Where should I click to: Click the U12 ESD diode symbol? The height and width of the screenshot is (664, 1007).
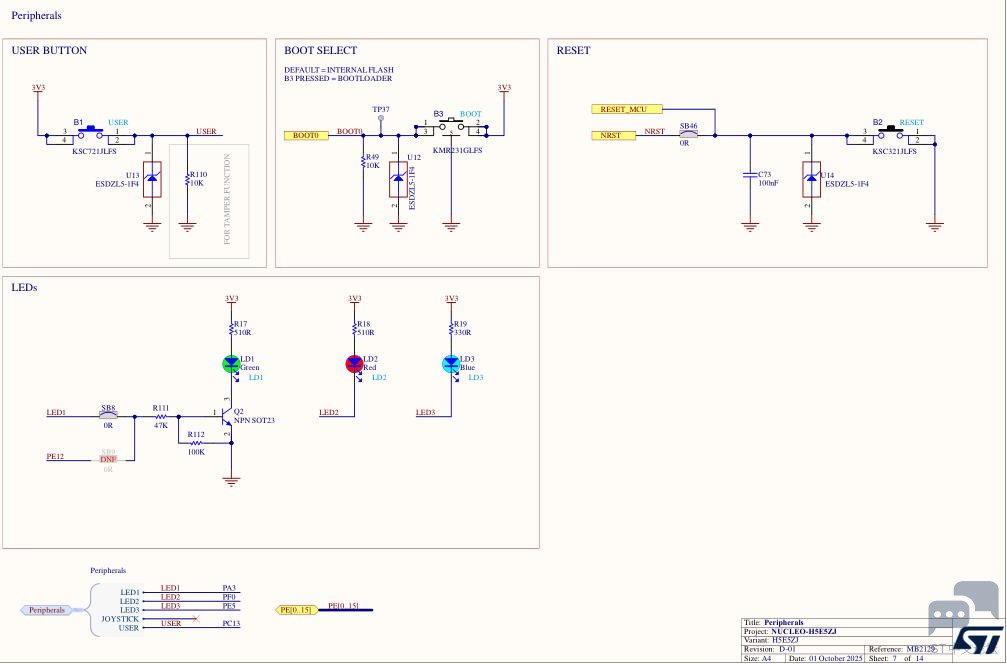pos(398,179)
